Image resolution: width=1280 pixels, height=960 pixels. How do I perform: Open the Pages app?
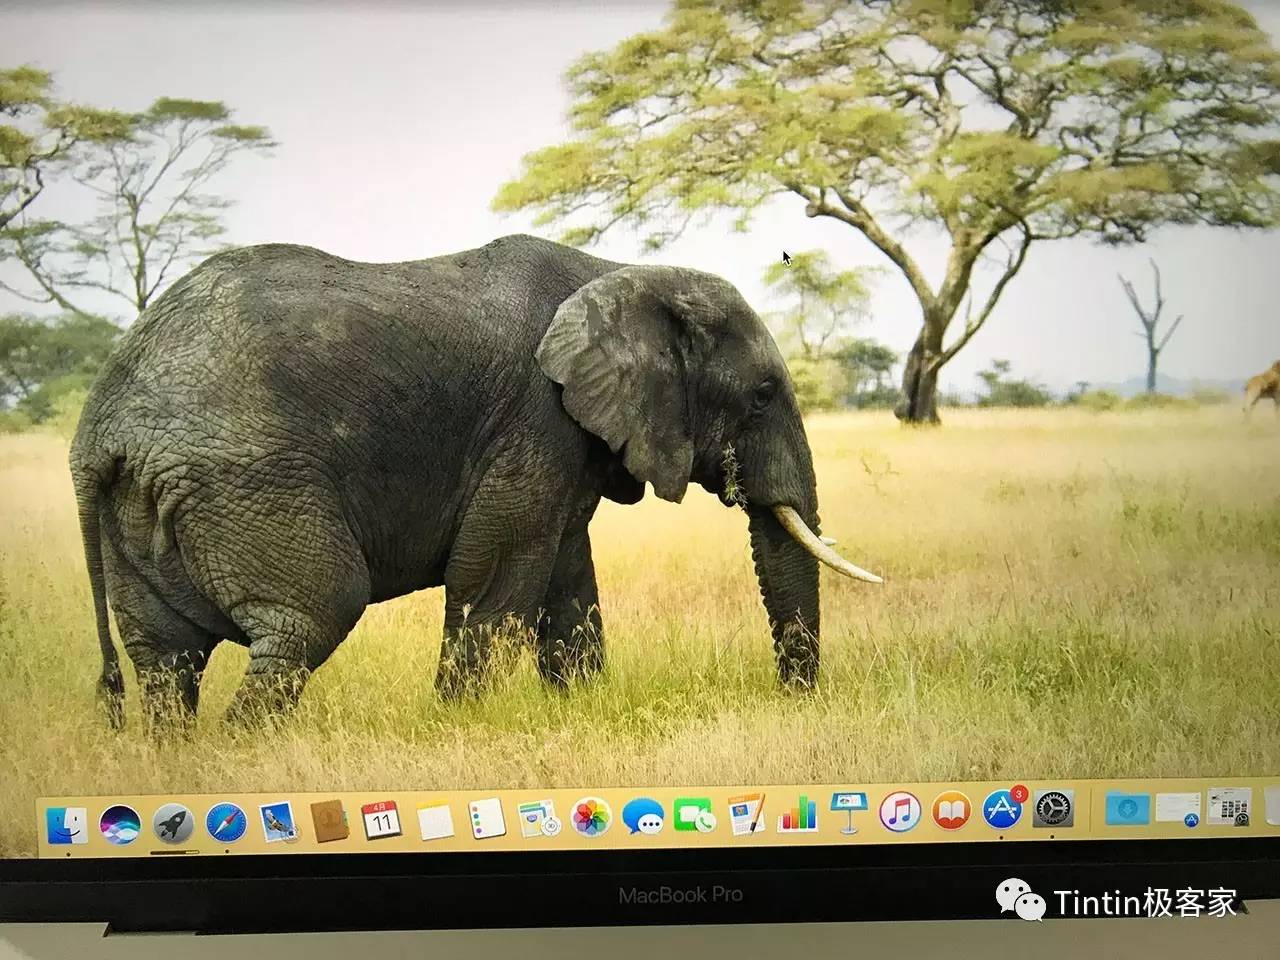click(x=746, y=814)
